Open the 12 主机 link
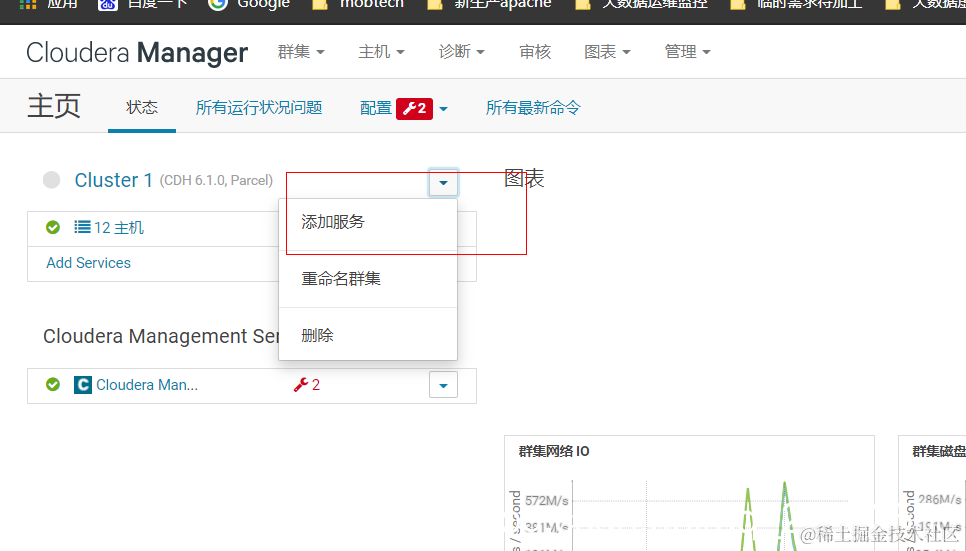This screenshot has height=551, width=966. click(119, 228)
